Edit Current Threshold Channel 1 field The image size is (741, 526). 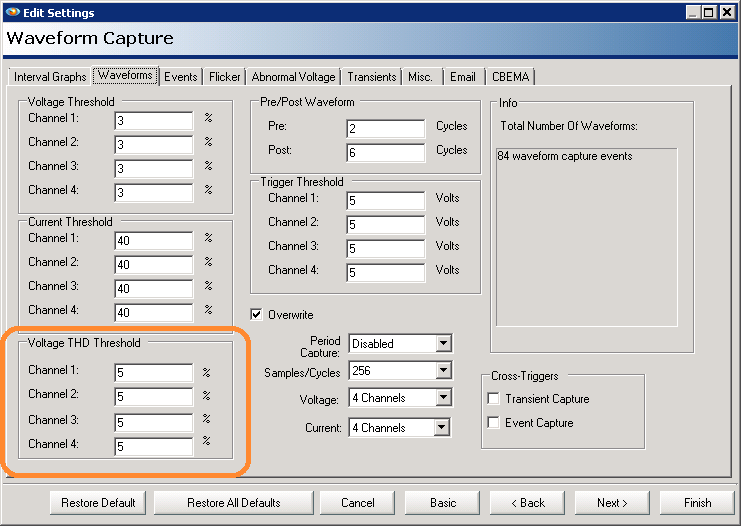point(154,241)
